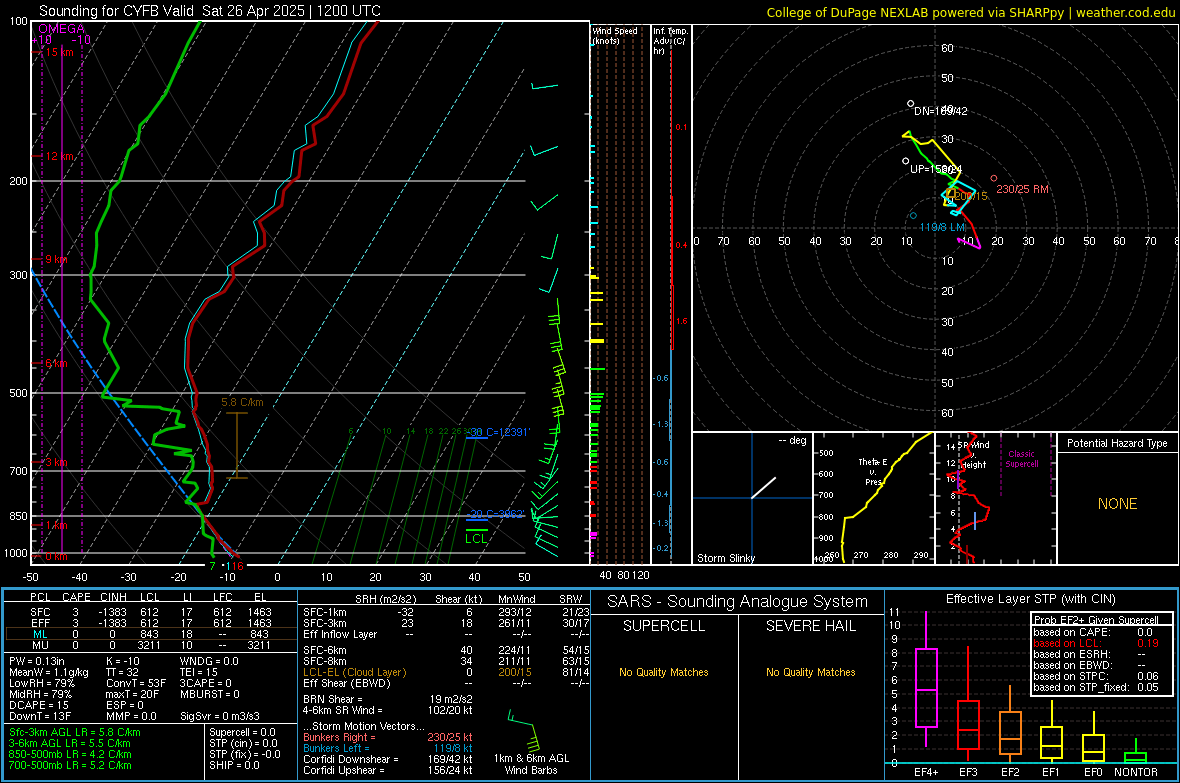Click the Supercell = 0.0 composite value
This screenshot has height=783, width=1180.
(x=242, y=732)
